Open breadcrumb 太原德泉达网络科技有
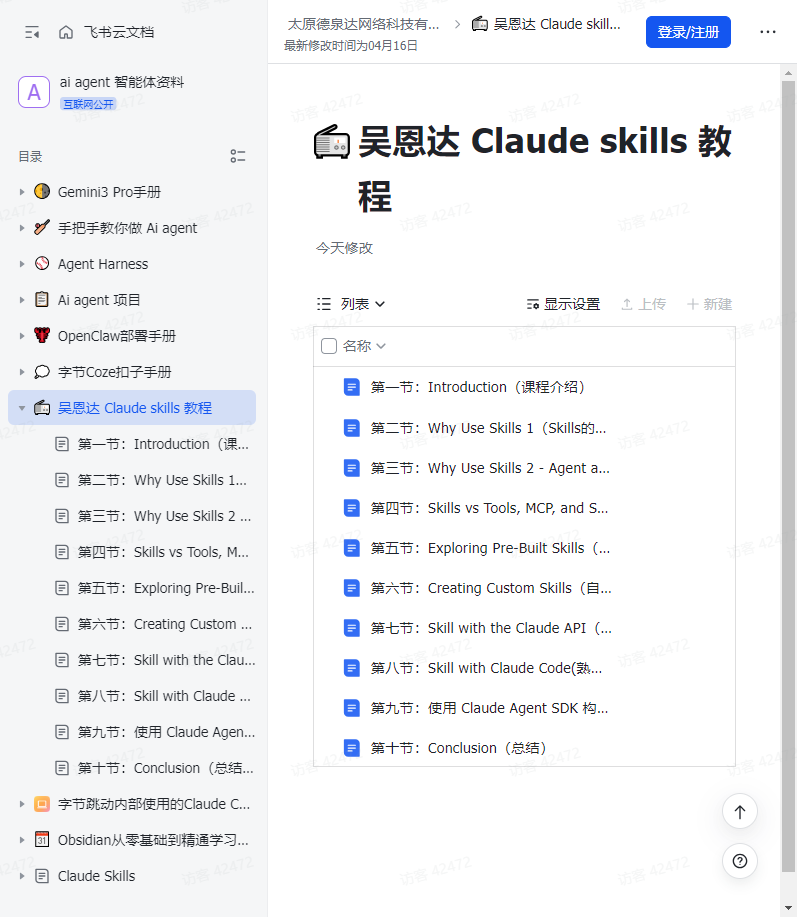This screenshot has height=917, width=797. tap(363, 25)
